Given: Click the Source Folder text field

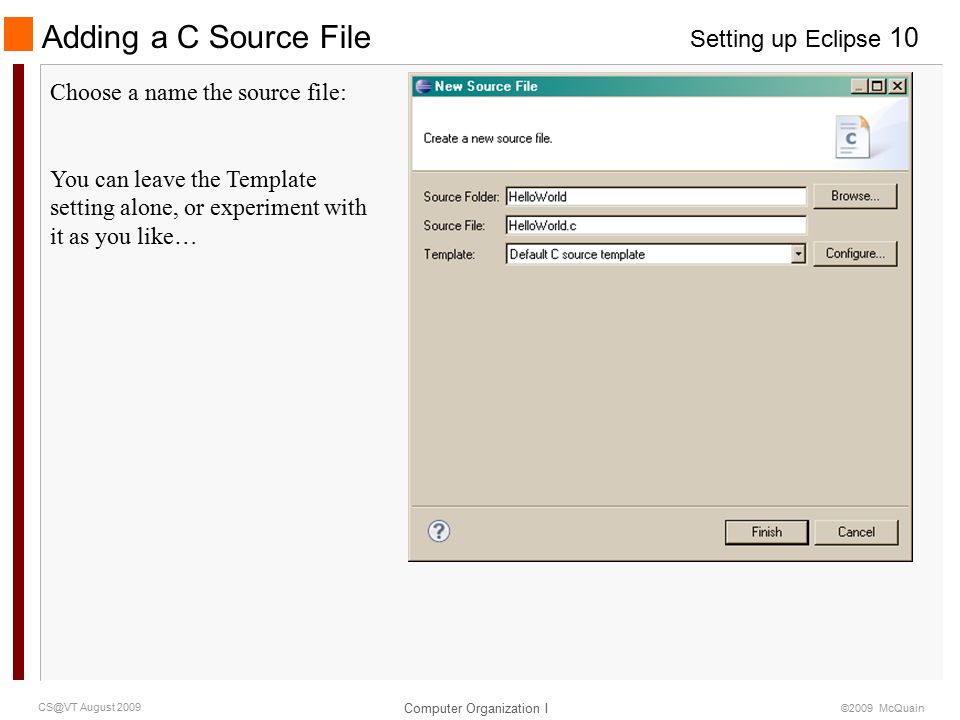Looking at the screenshot, I should [656, 197].
